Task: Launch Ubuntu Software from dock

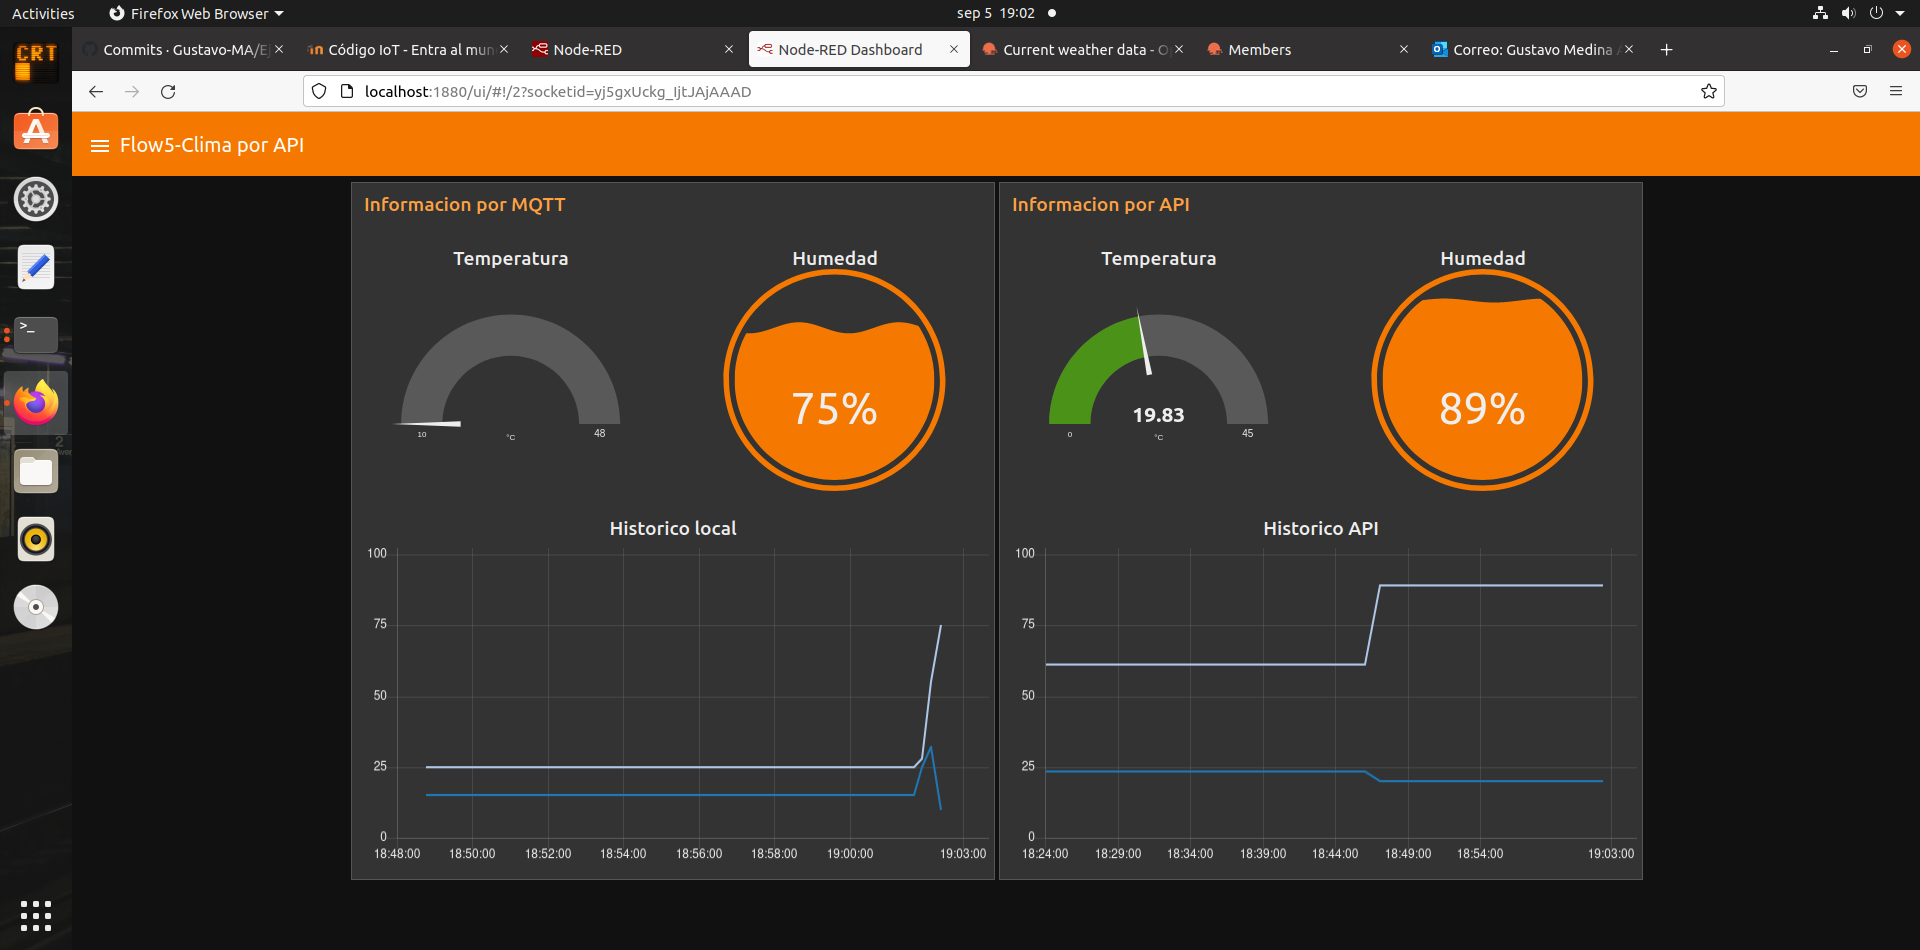Action: point(36,131)
